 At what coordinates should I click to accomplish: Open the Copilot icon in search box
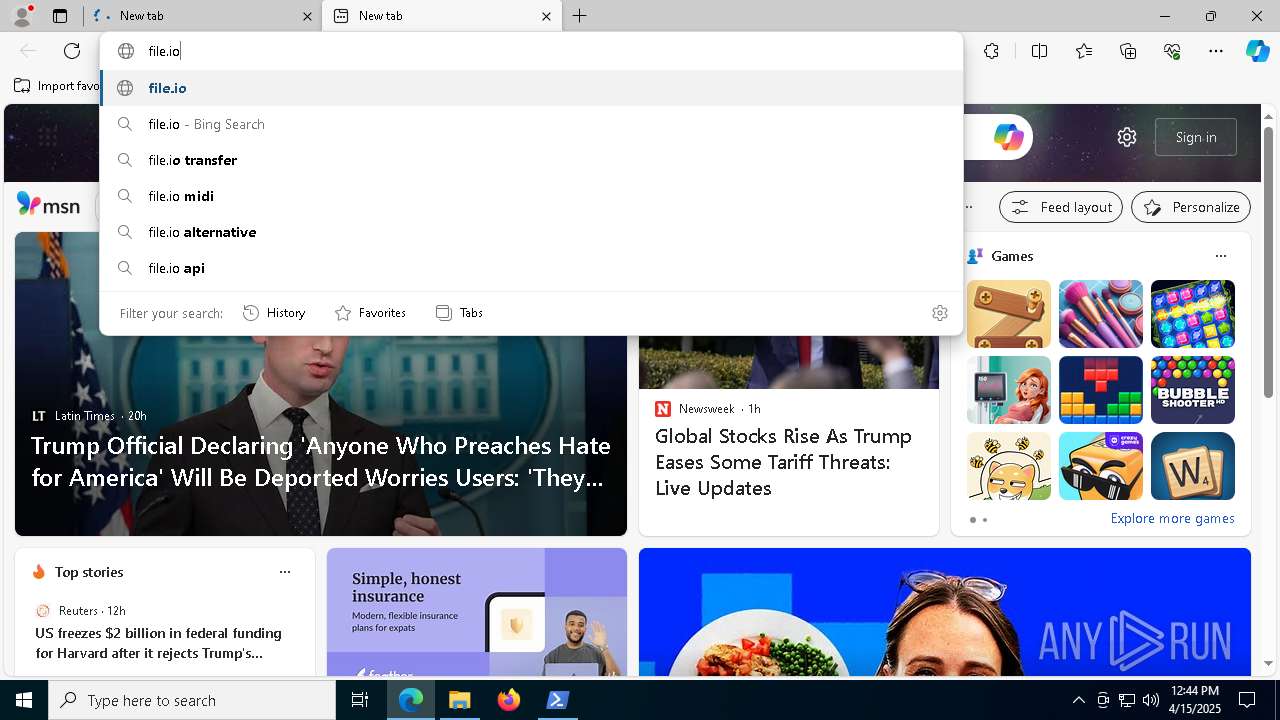click(1008, 137)
